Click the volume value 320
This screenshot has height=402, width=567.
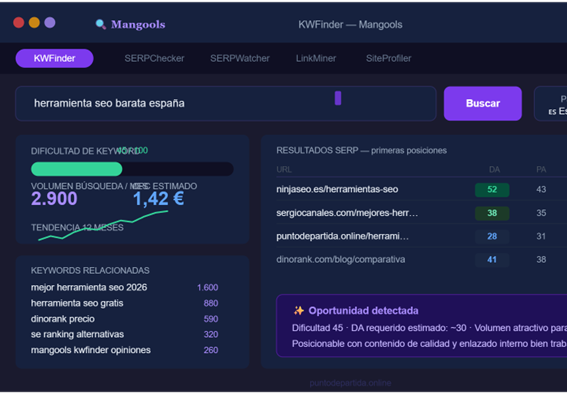[211, 334]
